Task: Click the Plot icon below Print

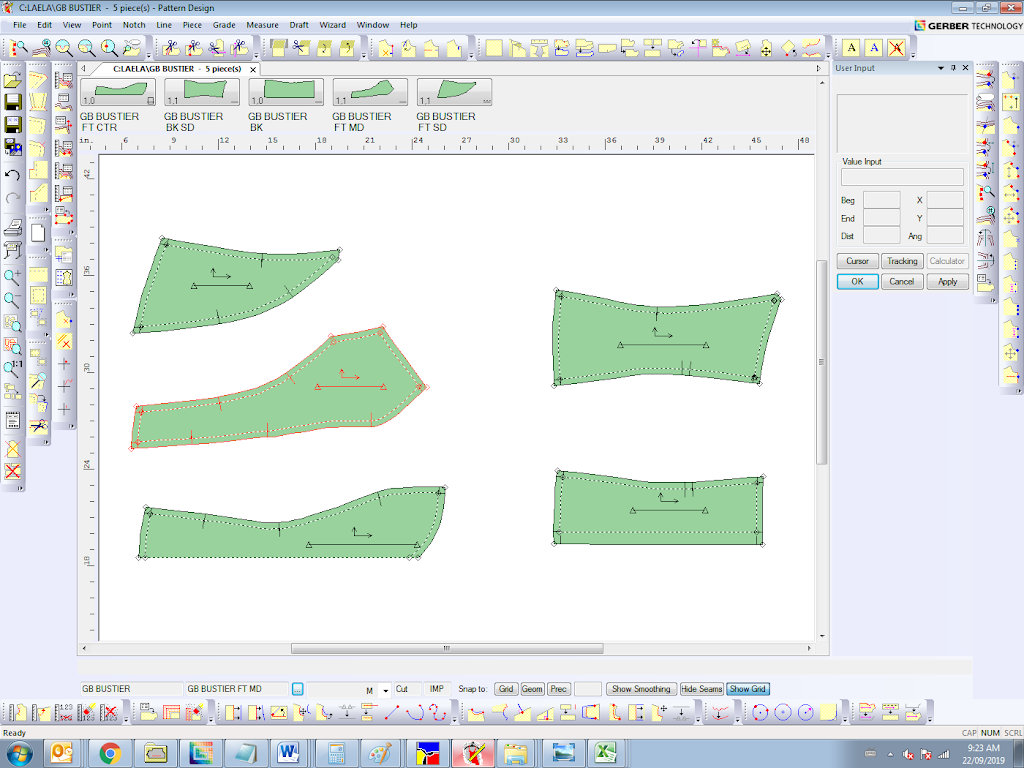Action: pos(12,249)
